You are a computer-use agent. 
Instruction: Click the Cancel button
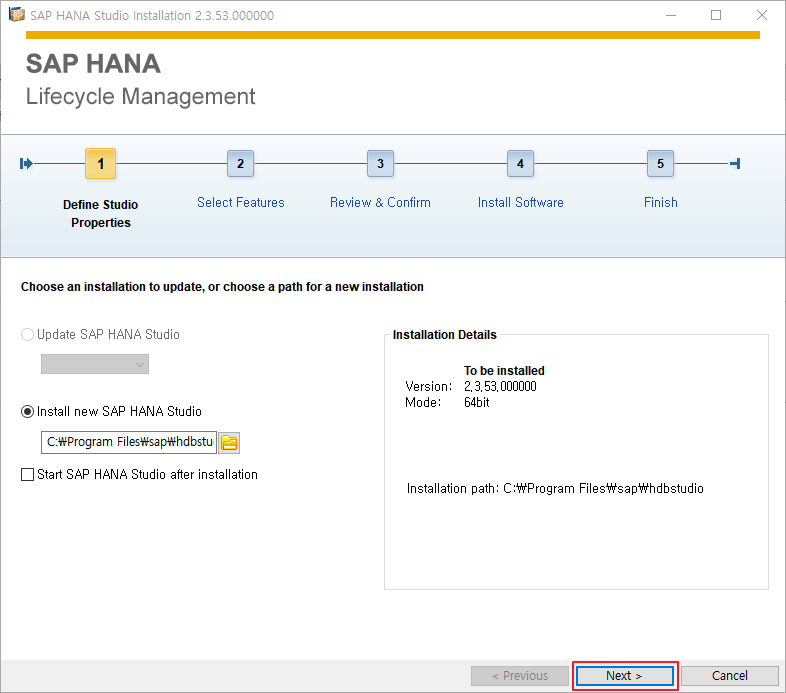[x=729, y=676]
